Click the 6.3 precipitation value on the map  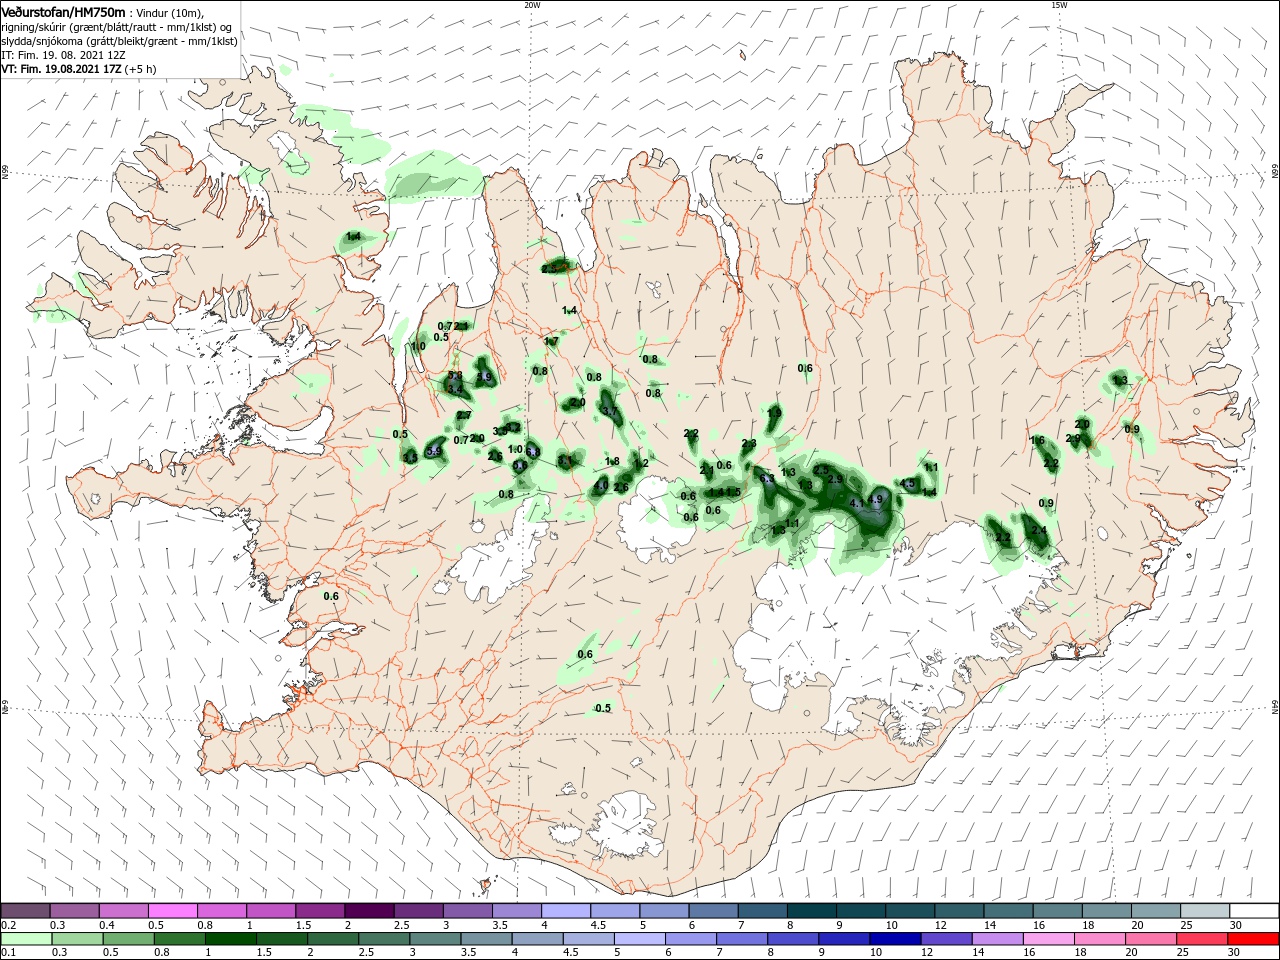[x=768, y=479]
